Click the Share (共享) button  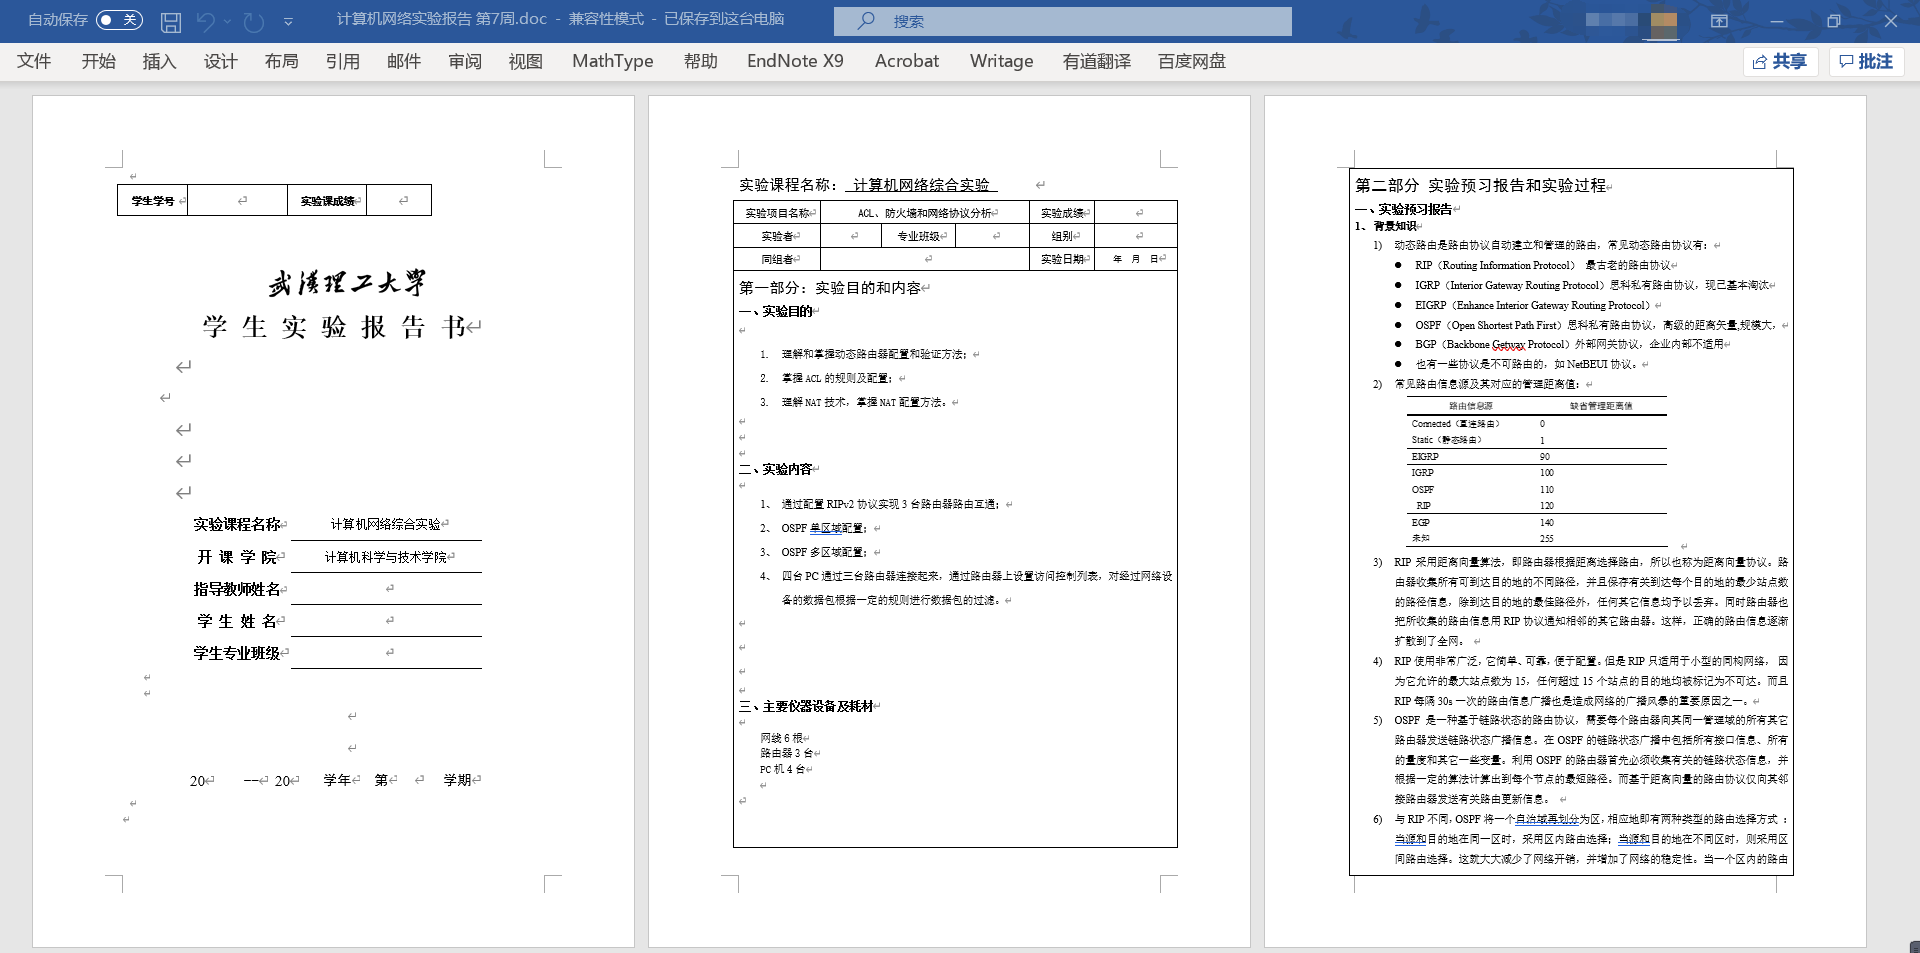1780,62
